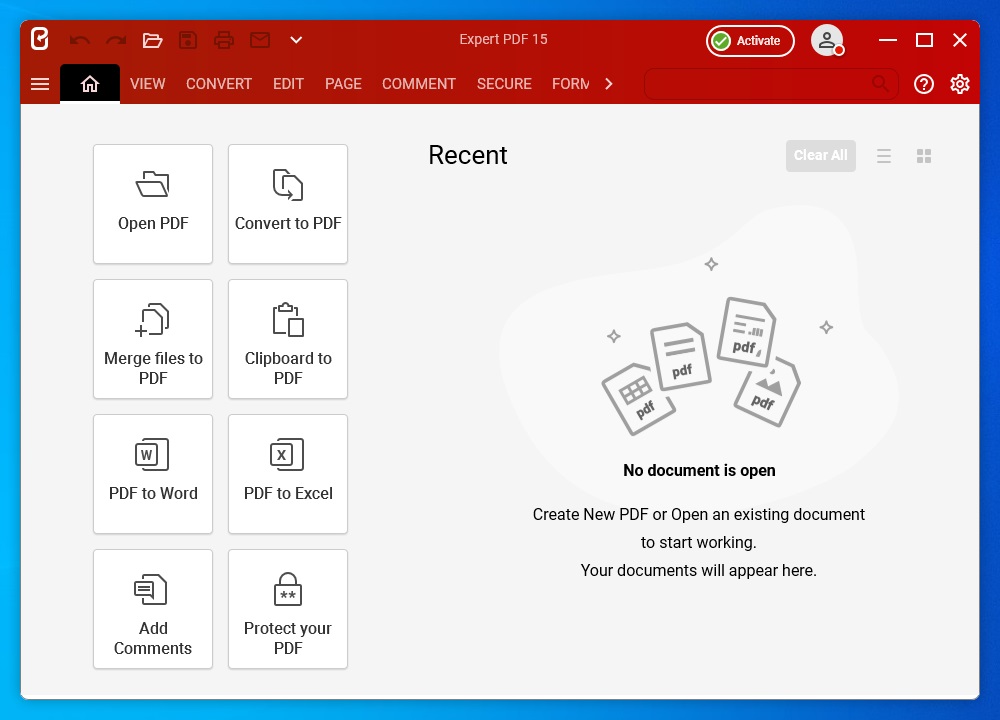Click the Add Comments tile
The image size is (1000, 720).
(153, 610)
